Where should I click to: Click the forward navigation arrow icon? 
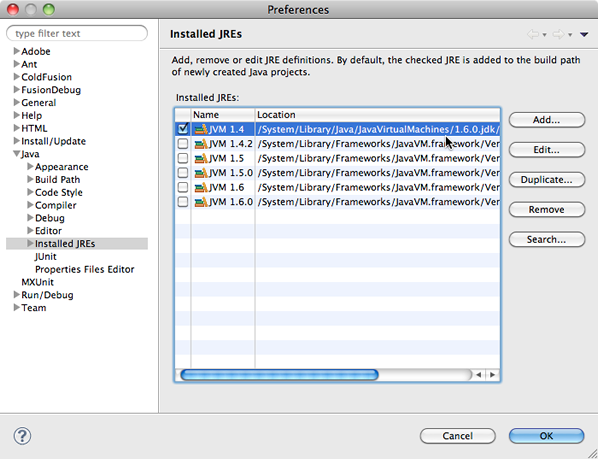click(x=558, y=34)
